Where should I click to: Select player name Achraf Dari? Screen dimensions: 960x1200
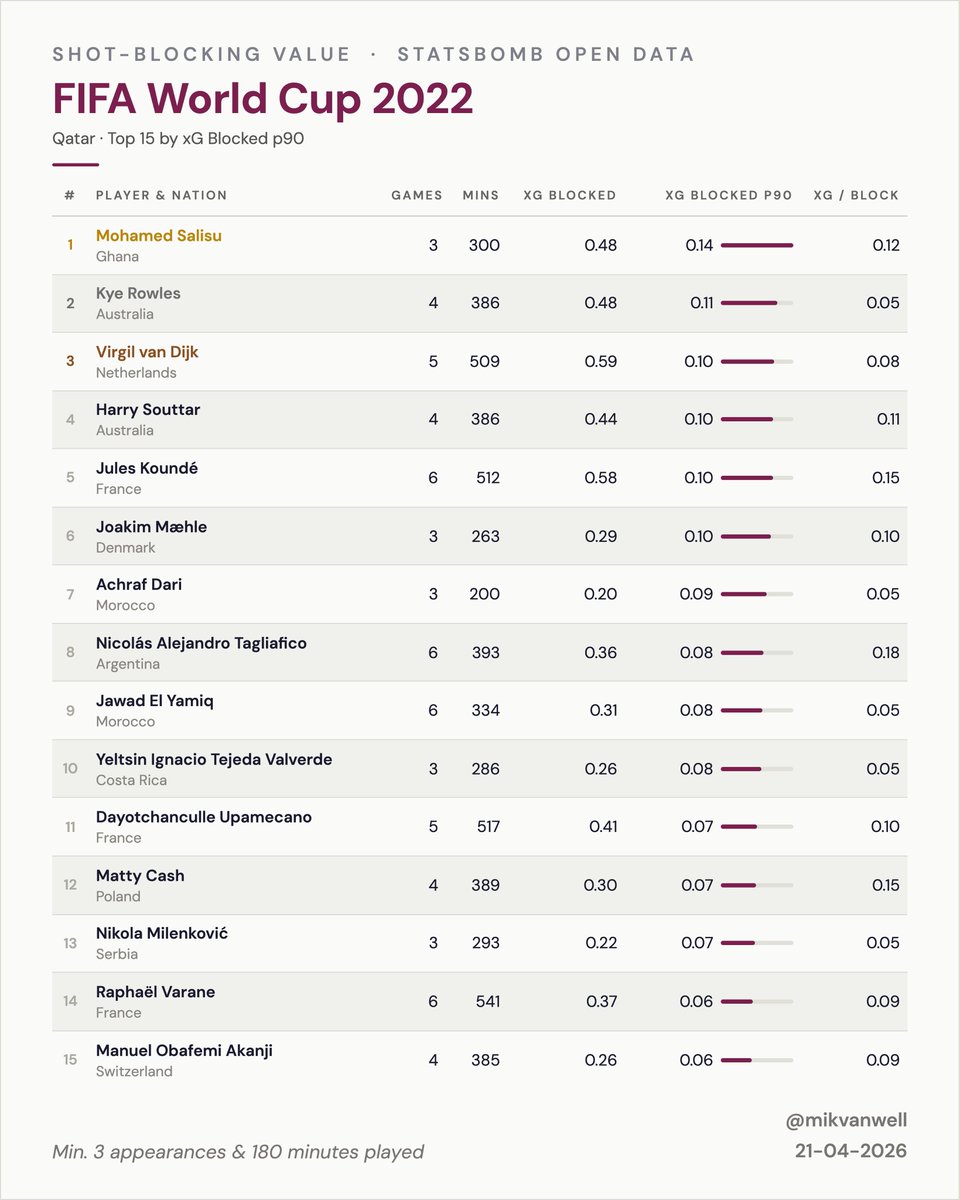(139, 585)
